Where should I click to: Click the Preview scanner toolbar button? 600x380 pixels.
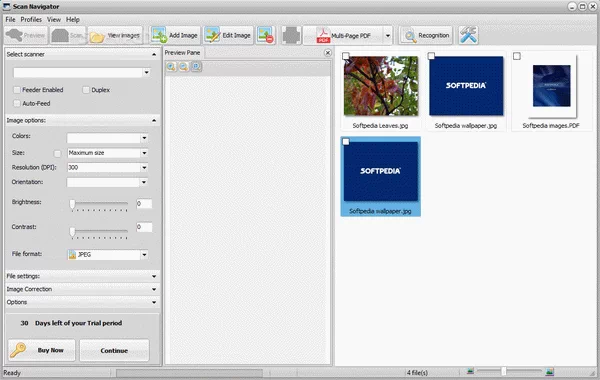pos(26,36)
